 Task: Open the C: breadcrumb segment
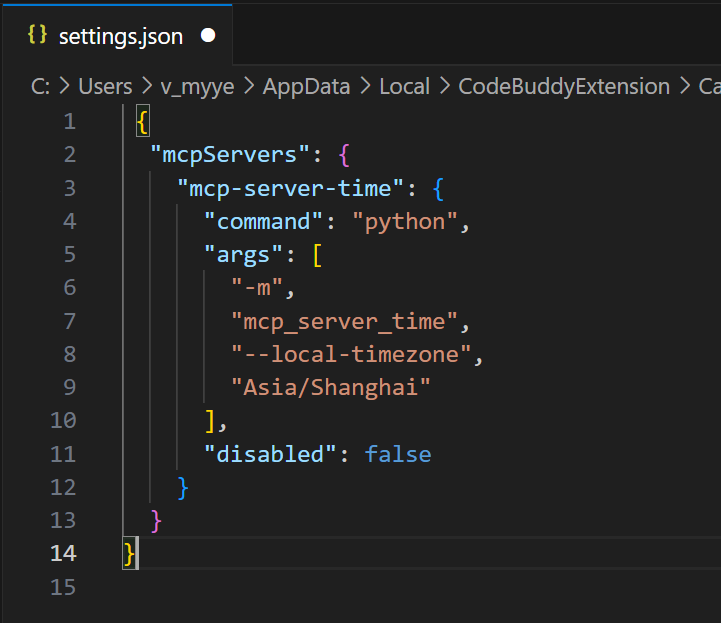click(41, 87)
